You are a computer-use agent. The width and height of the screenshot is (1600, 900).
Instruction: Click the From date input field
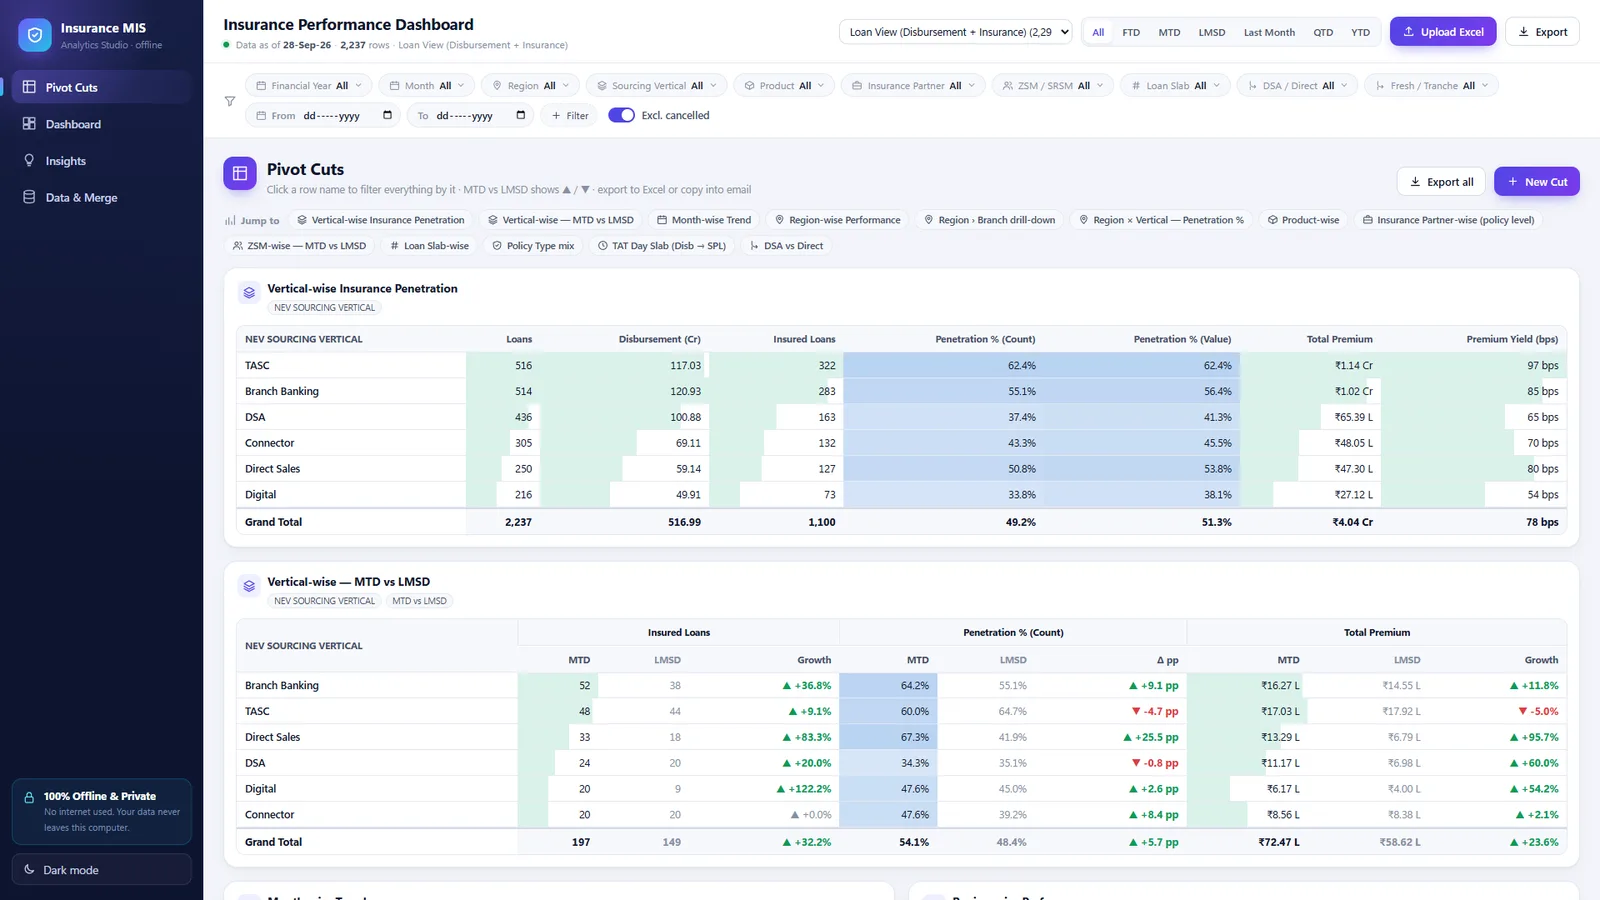click(x=323, y=115)
